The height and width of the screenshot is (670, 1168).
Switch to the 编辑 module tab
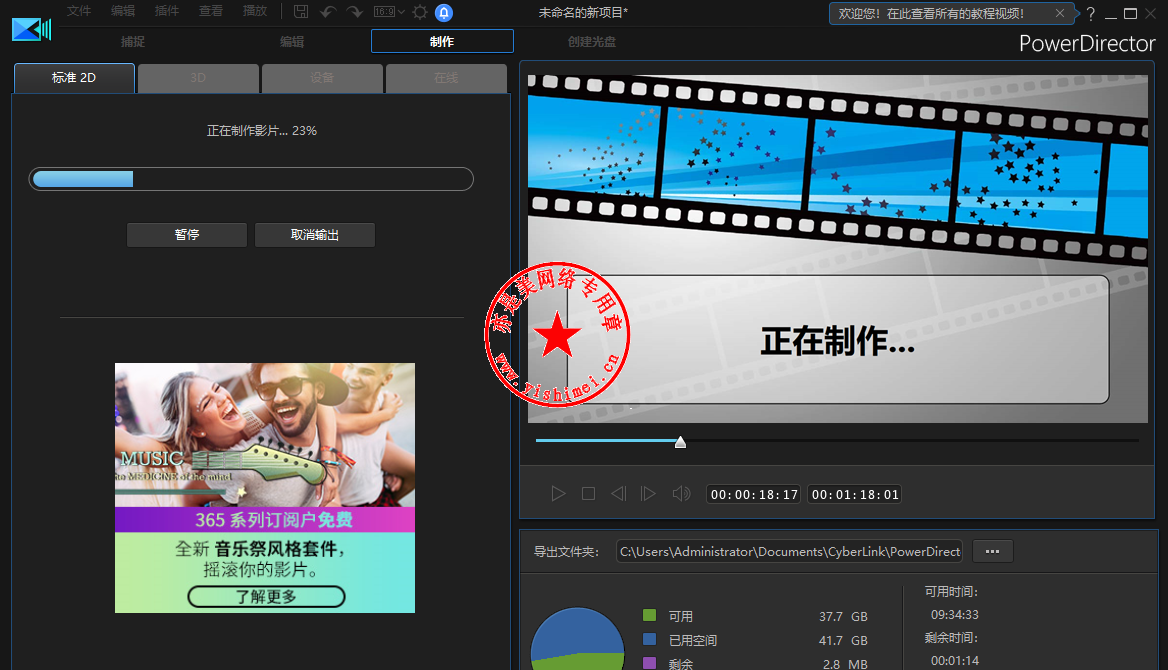tap(292, 42)
